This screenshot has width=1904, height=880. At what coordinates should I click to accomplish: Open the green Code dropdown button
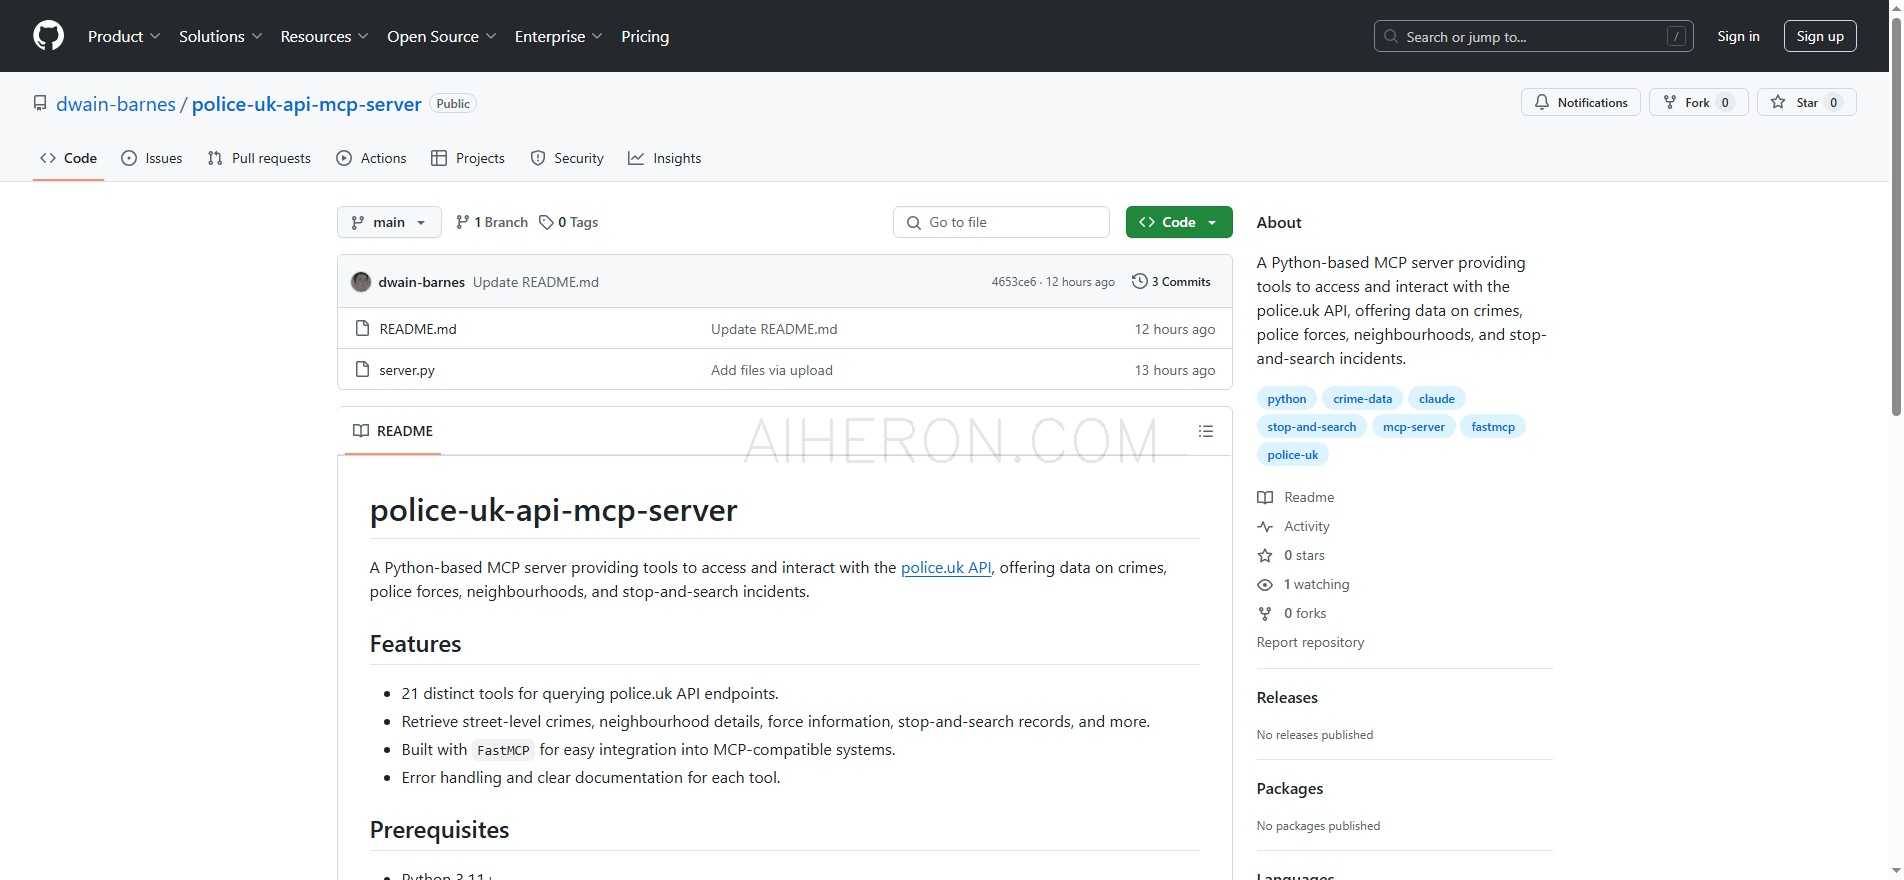coord(1178,222)
